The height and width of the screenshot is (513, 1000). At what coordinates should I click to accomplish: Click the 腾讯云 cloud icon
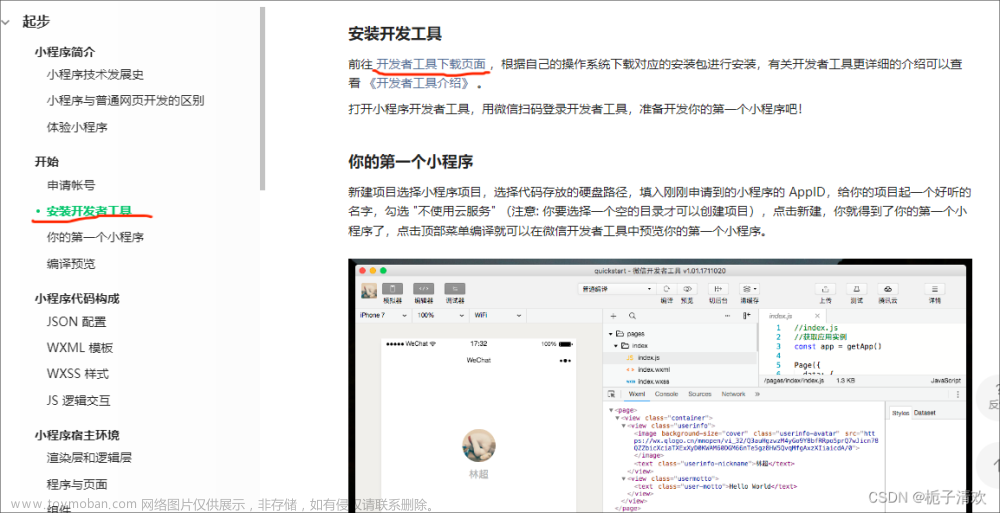tap(888, 288)
